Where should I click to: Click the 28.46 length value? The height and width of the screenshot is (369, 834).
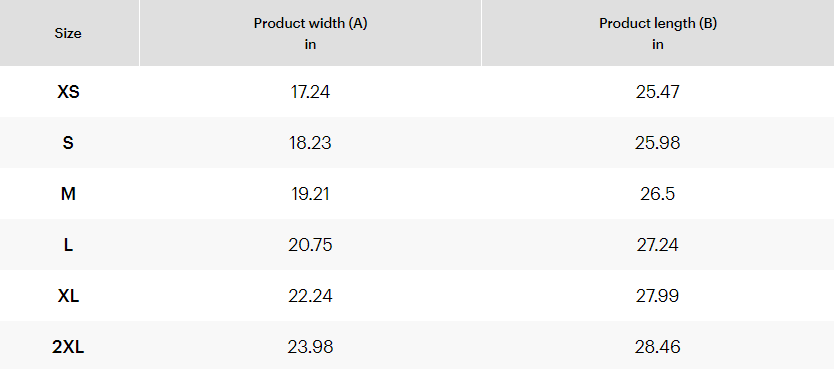658,347
